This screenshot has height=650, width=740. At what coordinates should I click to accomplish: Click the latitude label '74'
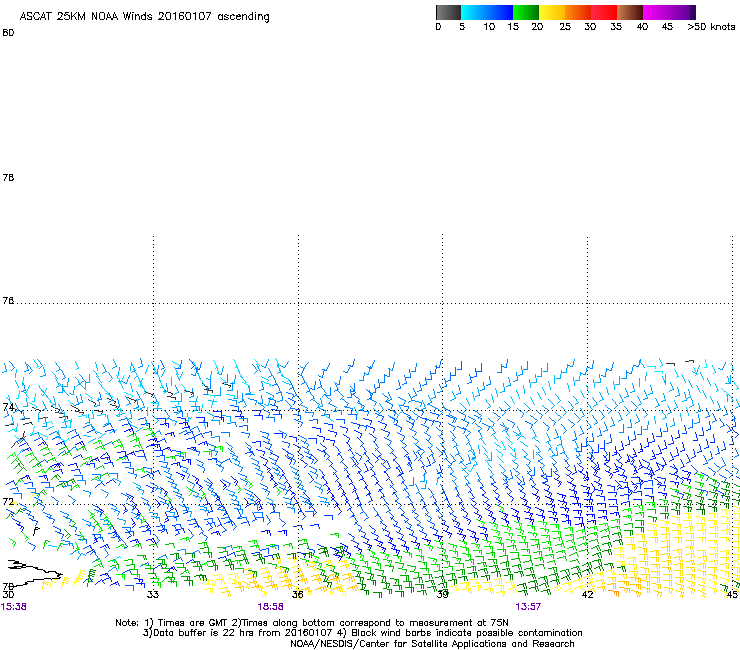coord(8,407)
